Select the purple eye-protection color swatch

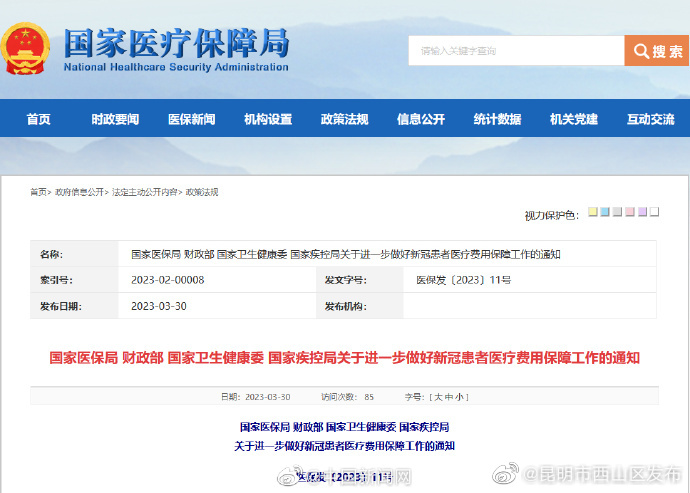642,212
